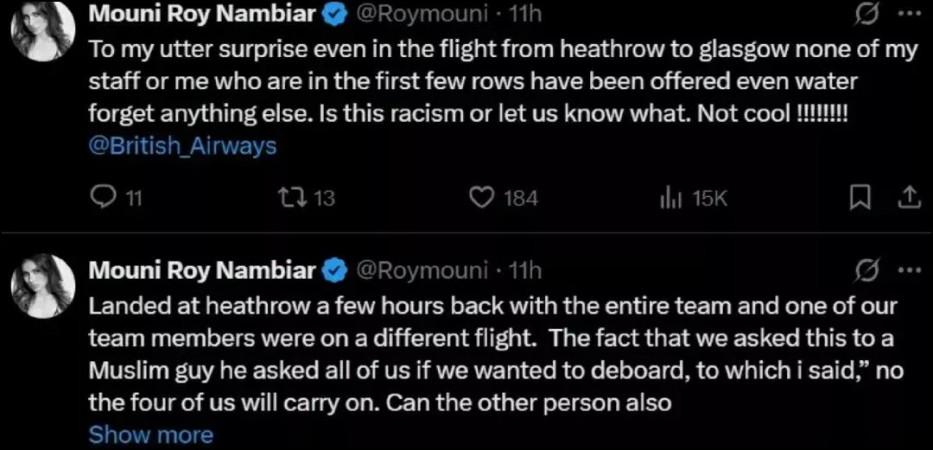Open more options menu on second tweet
The width and height of the screenshot is (933, 450).
[x=906, y=272]
